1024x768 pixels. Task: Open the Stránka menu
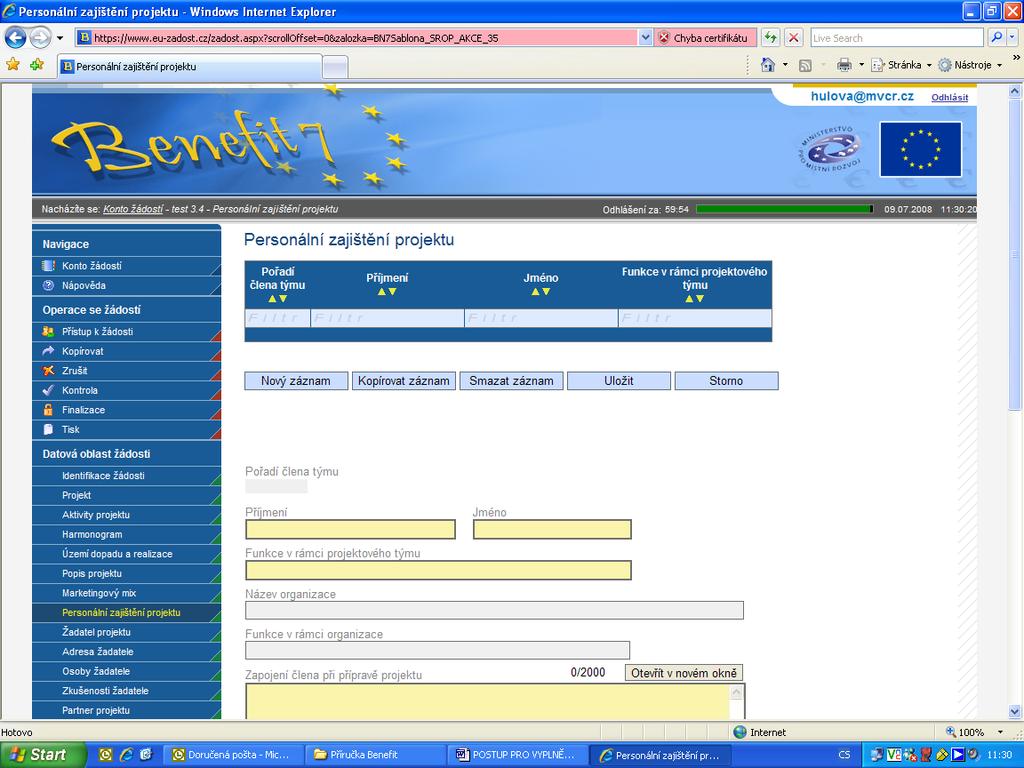901,65
